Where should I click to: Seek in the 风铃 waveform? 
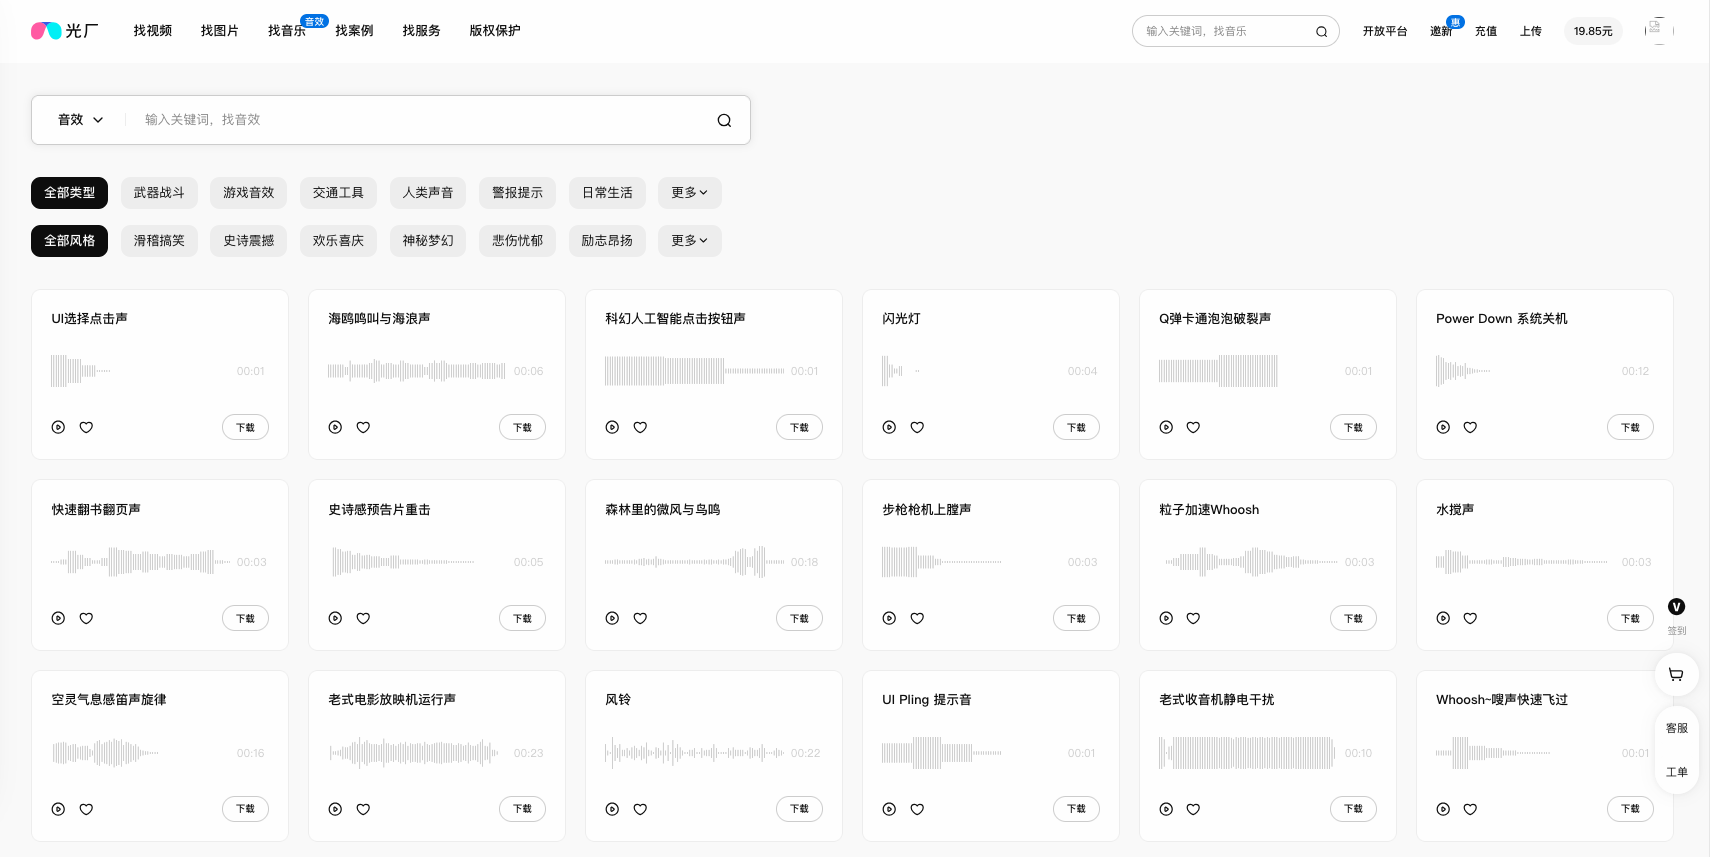point(694,753)
